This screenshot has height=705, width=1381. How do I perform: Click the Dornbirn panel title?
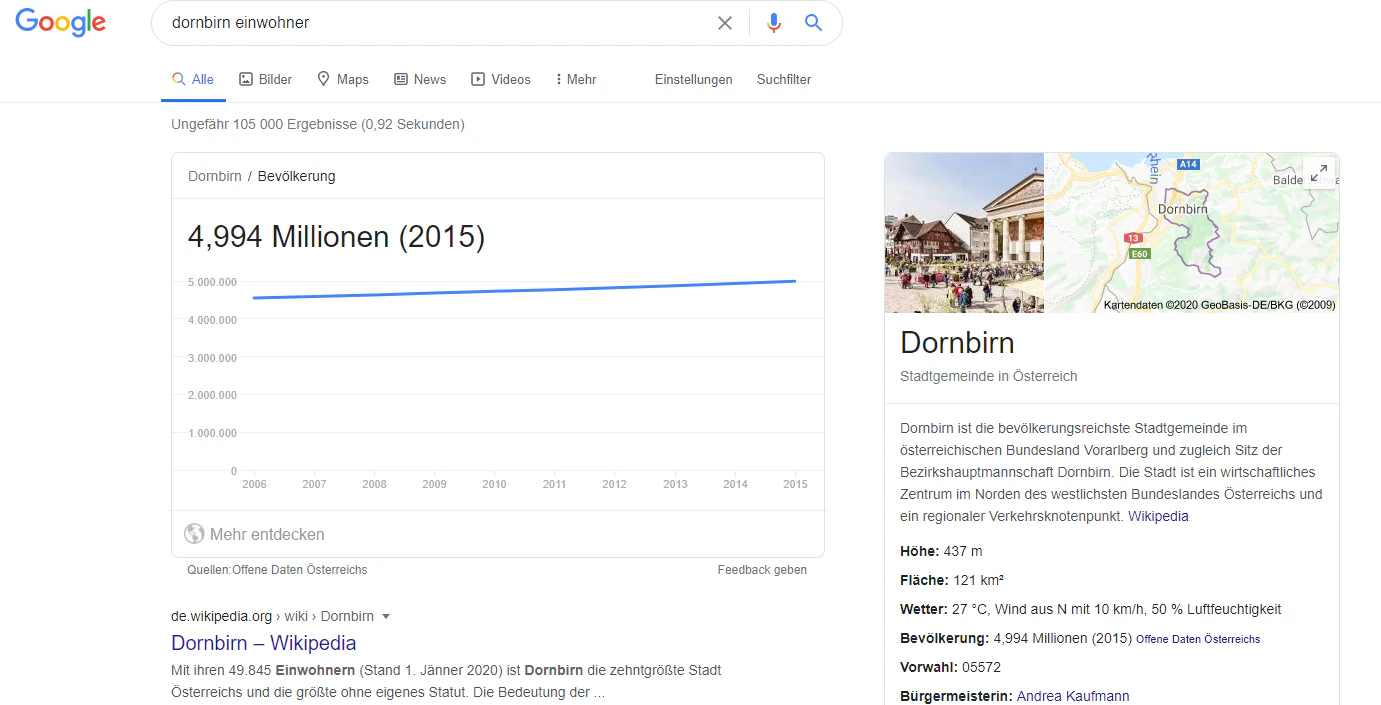pos(957,343)
